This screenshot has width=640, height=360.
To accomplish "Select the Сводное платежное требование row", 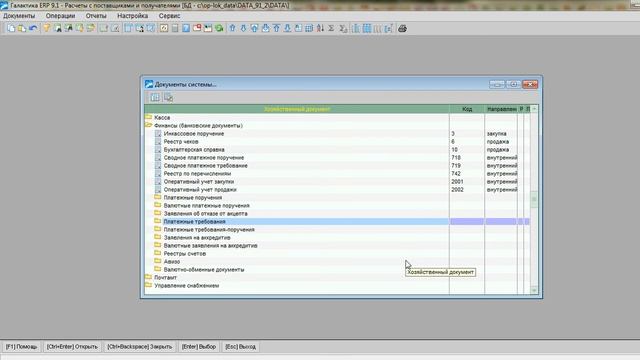I will pyautogui.click(x=337, y=165).
